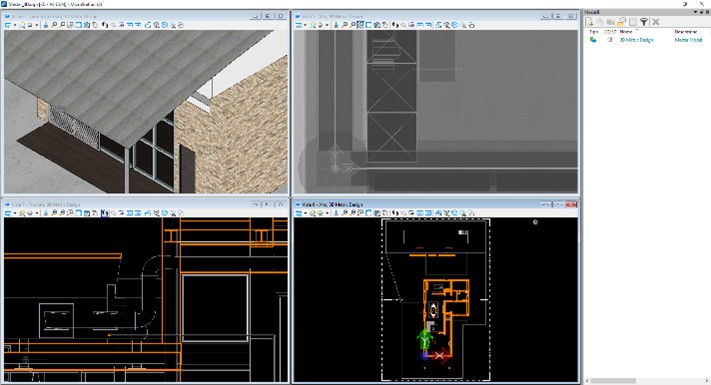The width and height of the screenshot is (711, 385).
Task: Sort models by the Descrizione column header
Action: [x=686, y=32]
